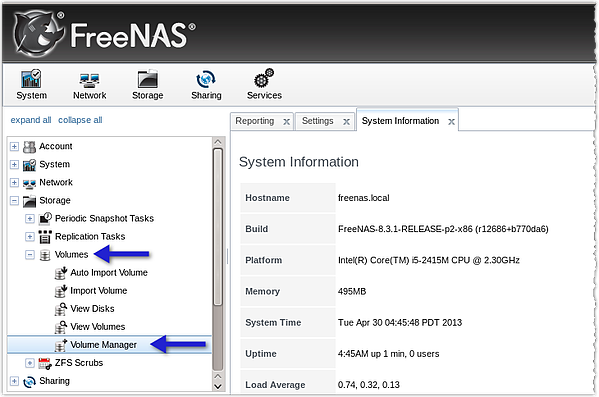Click the Storage folder icon in tree
The width and height of the screenshot is (599, 397).
pos(29,201)
